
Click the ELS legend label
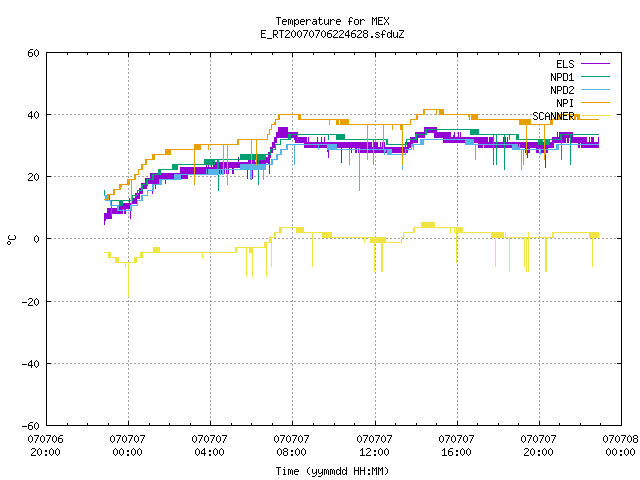point(565,64)
